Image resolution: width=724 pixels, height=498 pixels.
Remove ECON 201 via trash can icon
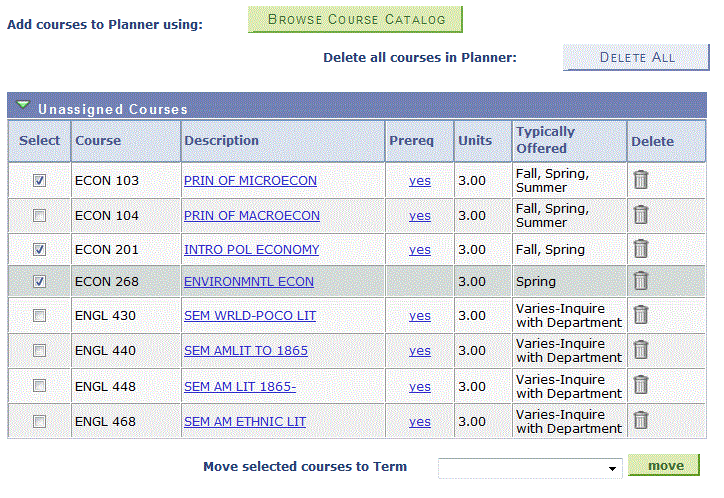[641, 249]
